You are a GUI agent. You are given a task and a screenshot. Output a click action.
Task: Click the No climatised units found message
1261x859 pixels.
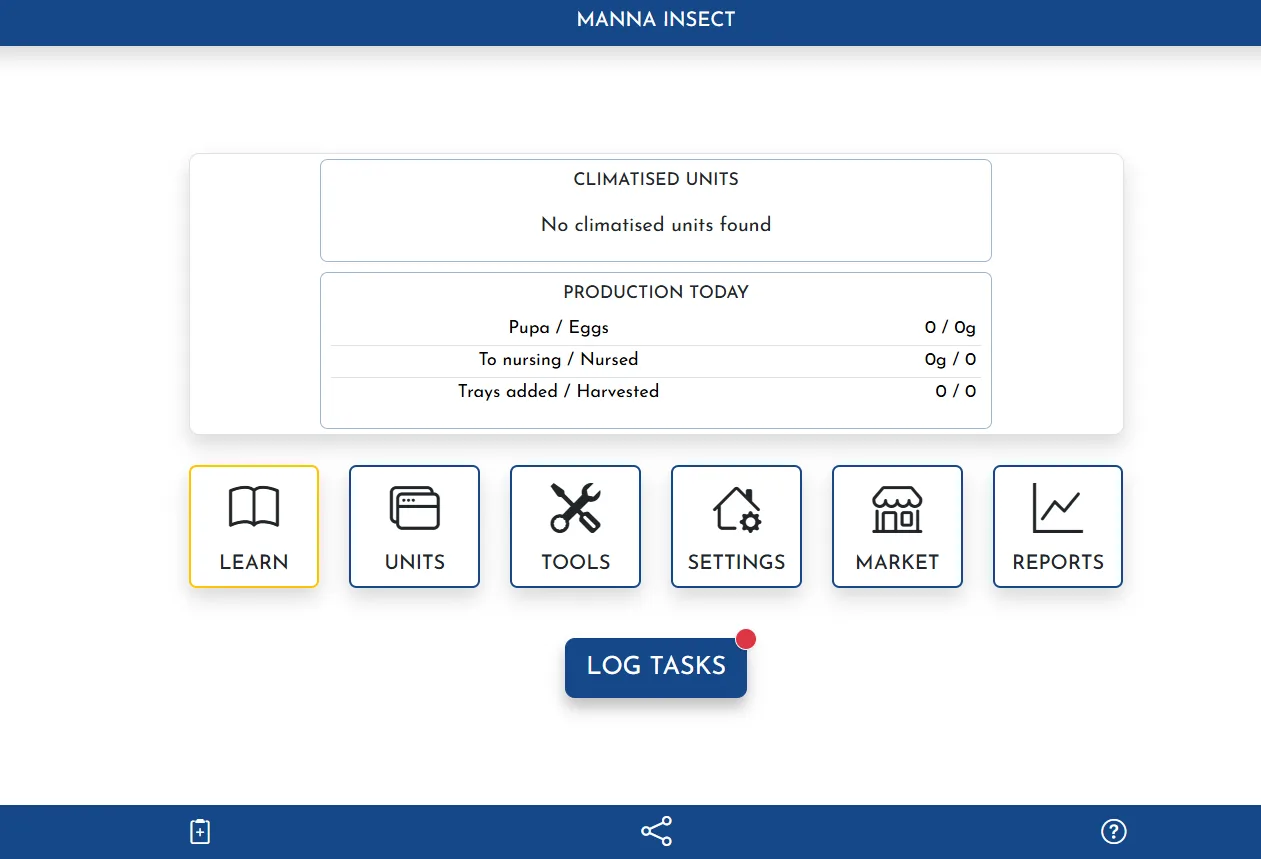click(x=655, y=225)
